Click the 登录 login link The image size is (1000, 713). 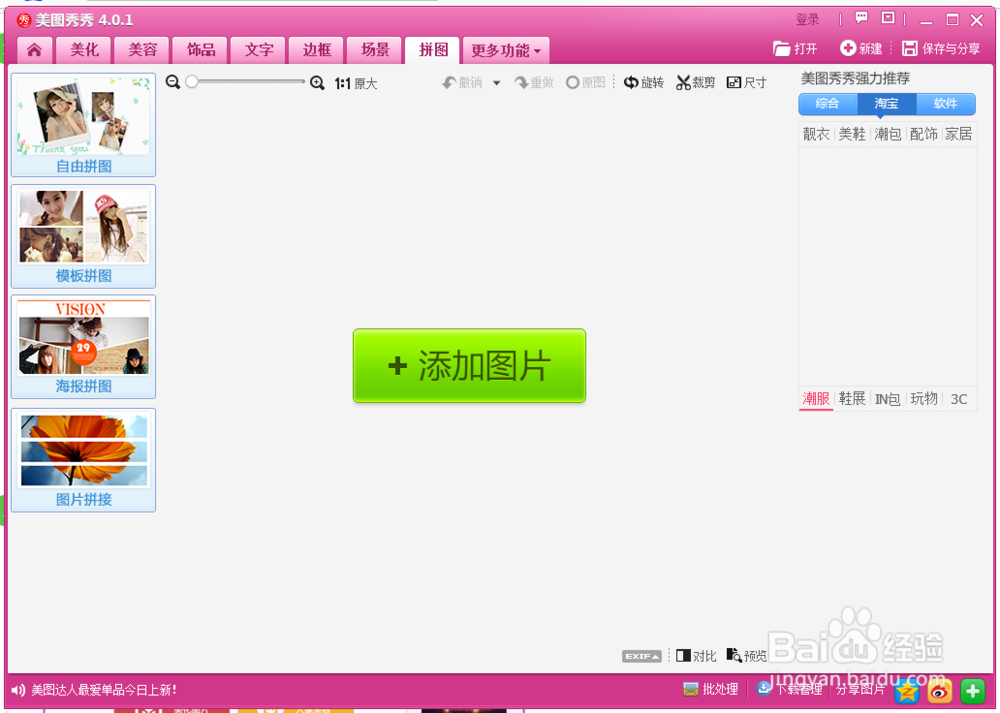click(807, 20)
